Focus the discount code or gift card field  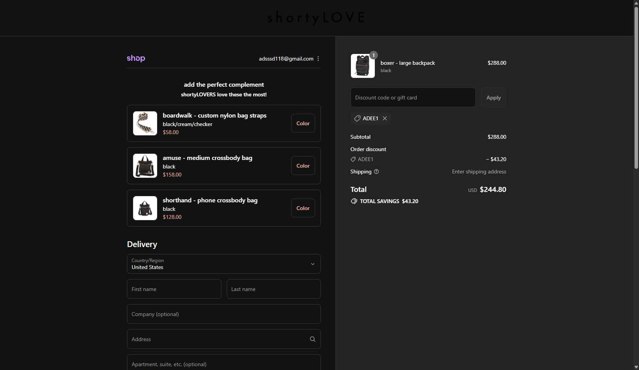point(413,97)
